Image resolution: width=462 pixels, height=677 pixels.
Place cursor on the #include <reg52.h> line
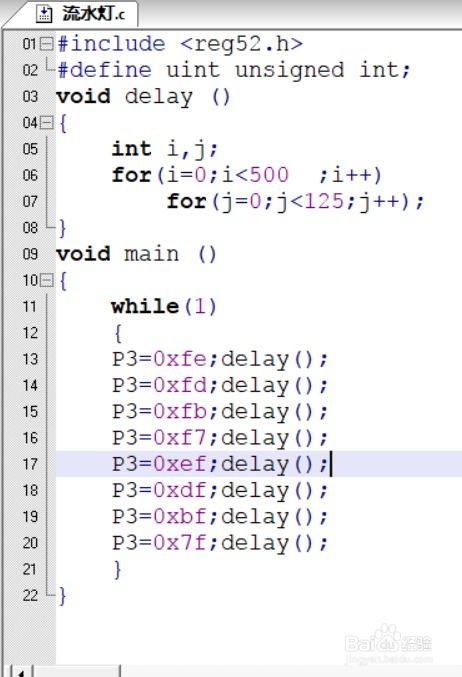click(180, 44)
